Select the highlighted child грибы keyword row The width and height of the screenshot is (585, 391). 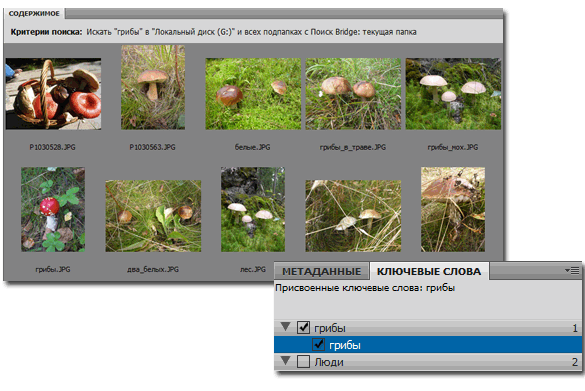click(x=428, y=344)
